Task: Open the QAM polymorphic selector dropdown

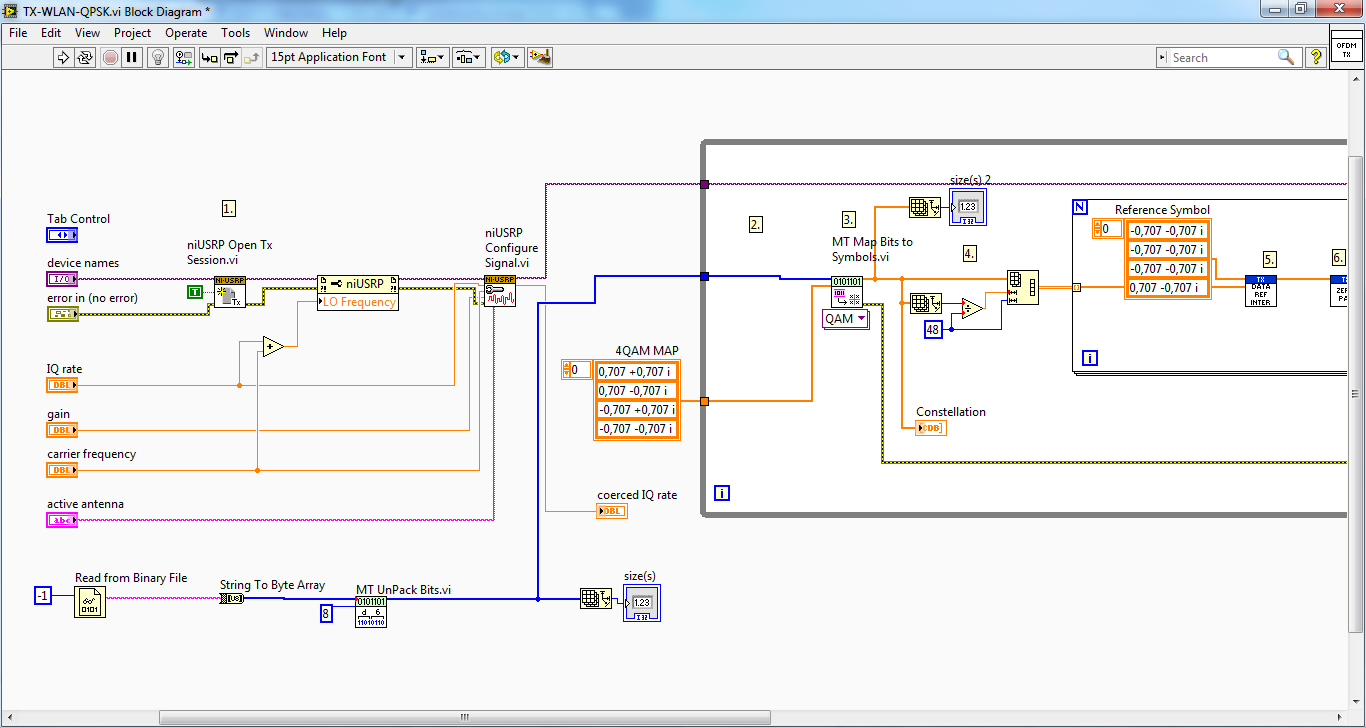Action: point(846,319)
